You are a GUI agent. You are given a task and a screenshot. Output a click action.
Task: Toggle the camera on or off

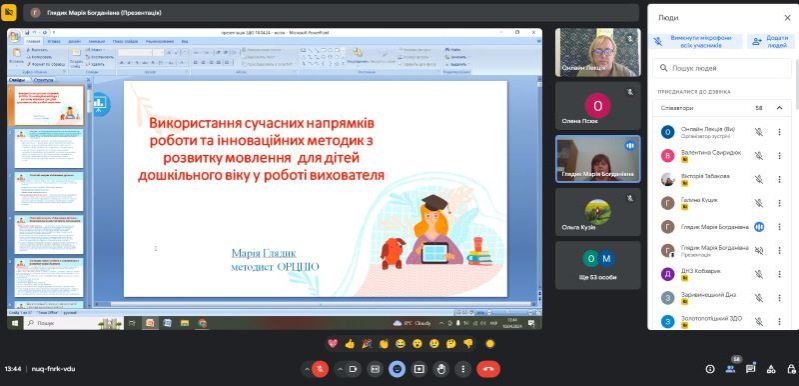[352, 369]
